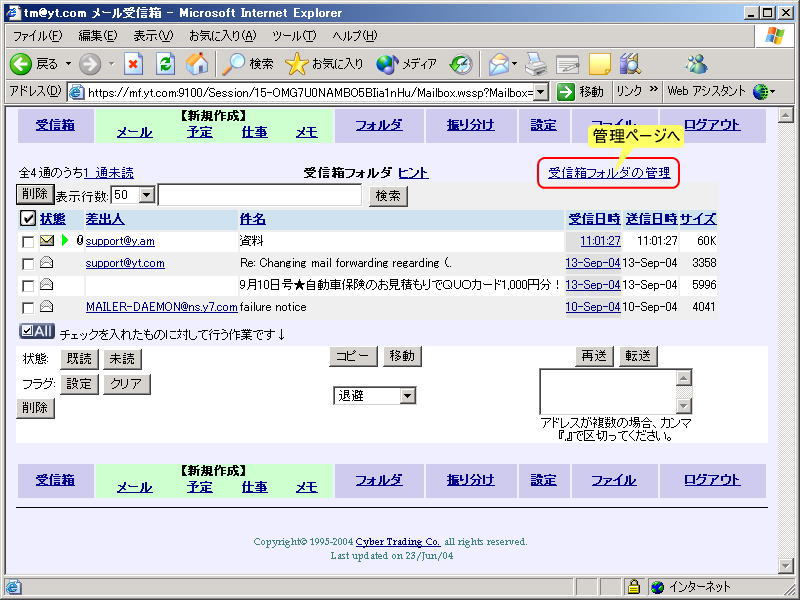Open the 退避 folder dropdown

pos(407,396)
